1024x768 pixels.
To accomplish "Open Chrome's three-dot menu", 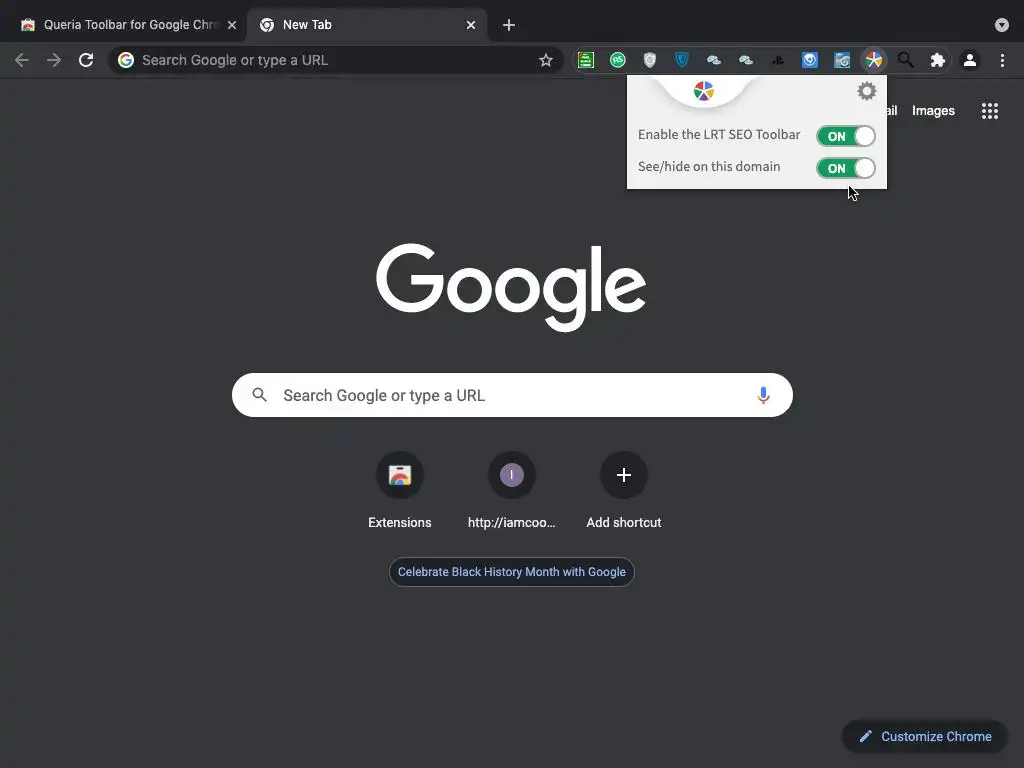I will tap(1002, 60).
